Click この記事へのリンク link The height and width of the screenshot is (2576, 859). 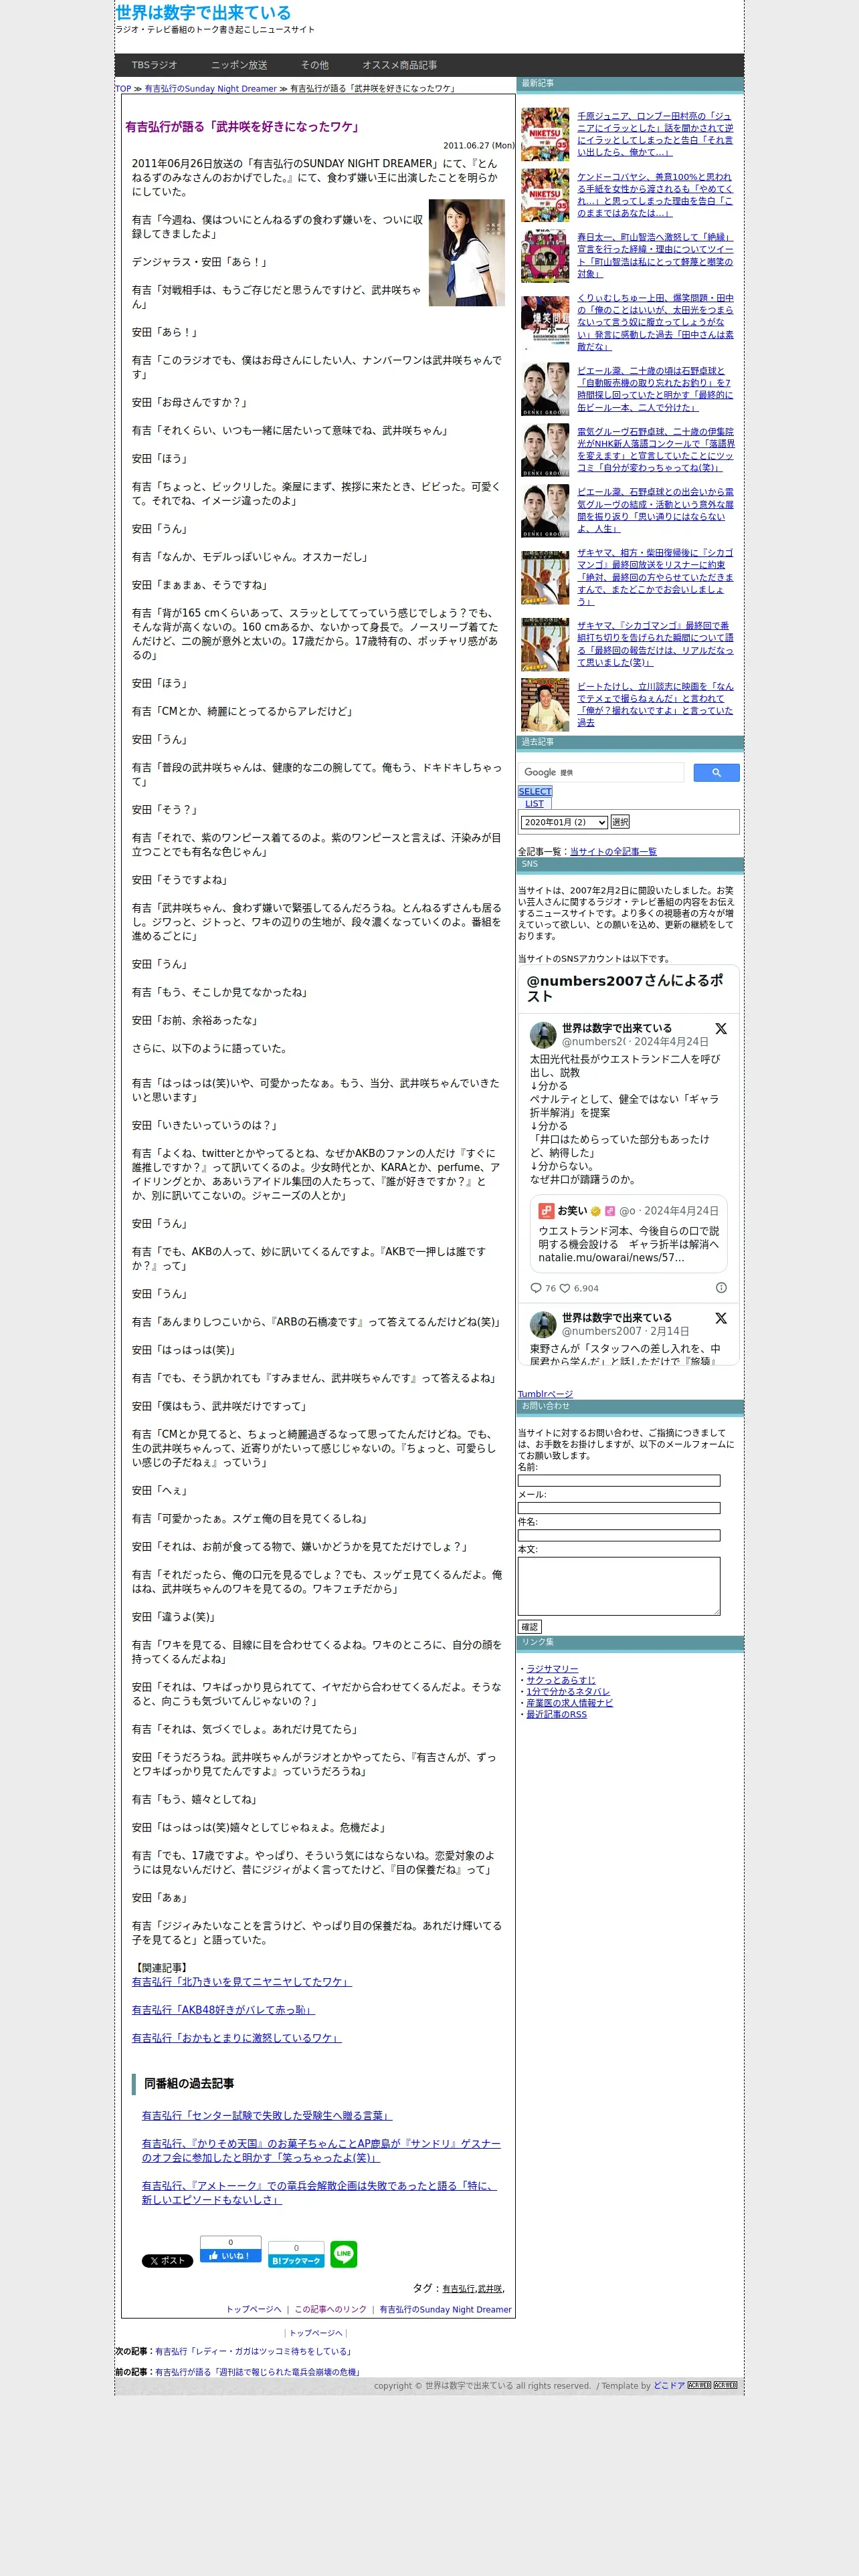(x=330, y=2309)
